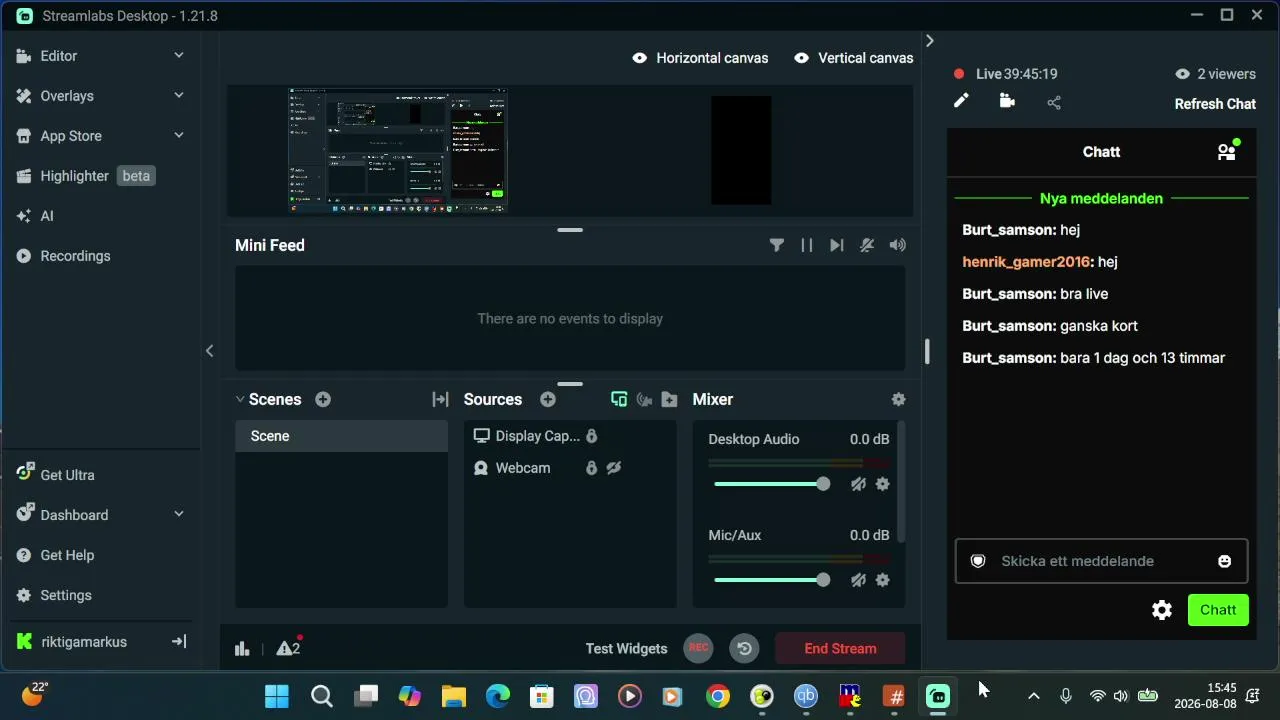Pause the Mini Feed events
The image size is (1280, 720).
pyautogui.click(x=807, y=245)
